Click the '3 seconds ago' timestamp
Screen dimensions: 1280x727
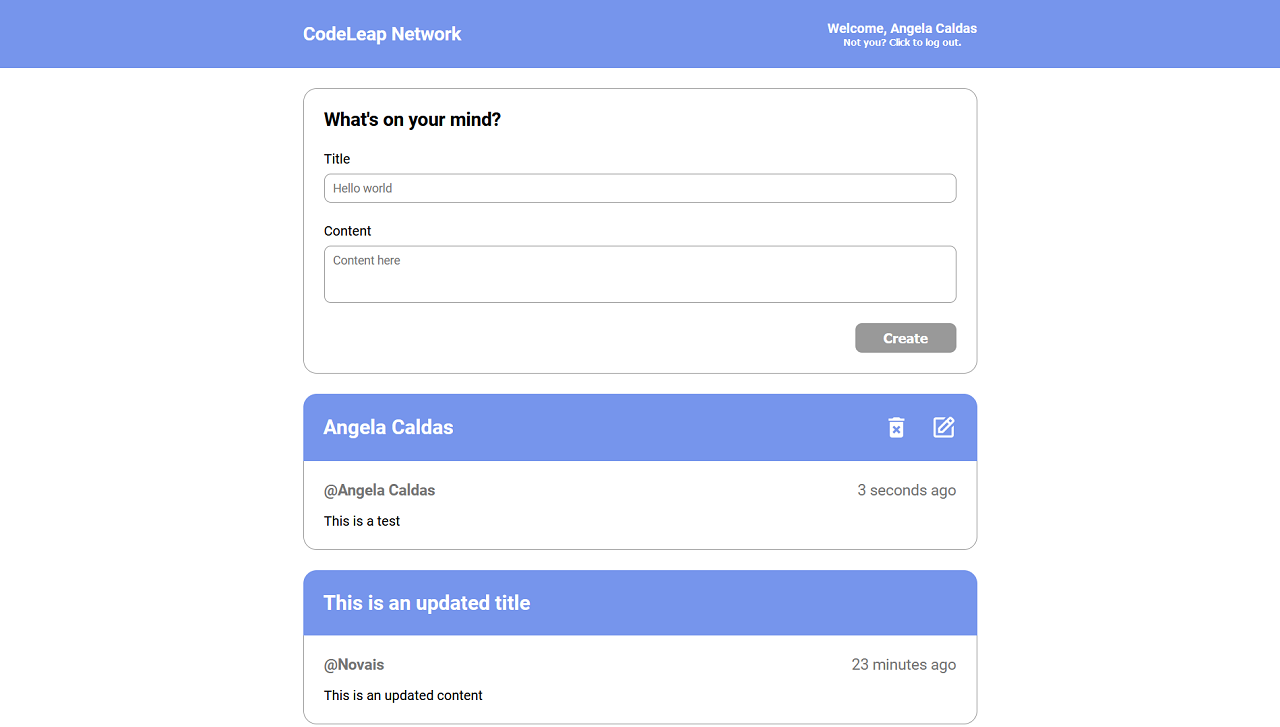906,490
